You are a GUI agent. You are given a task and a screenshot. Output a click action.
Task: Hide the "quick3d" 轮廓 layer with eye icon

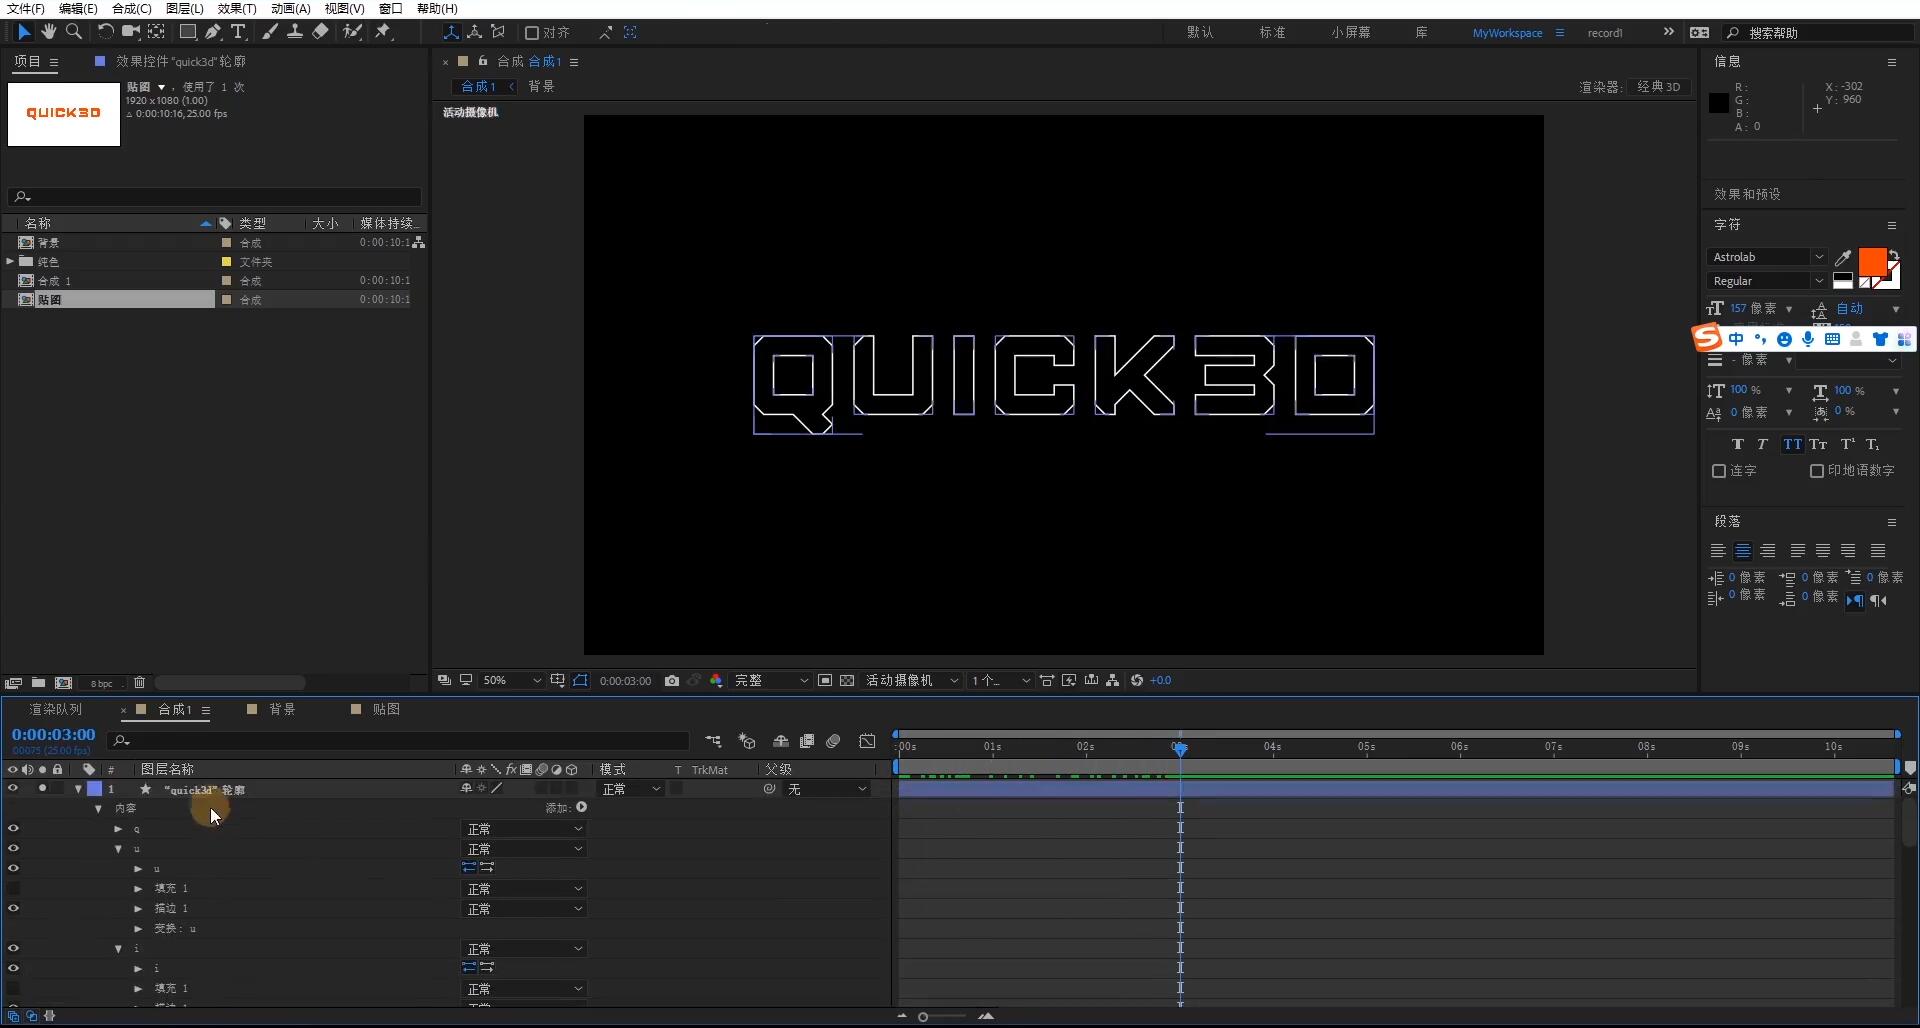(13, 789)
